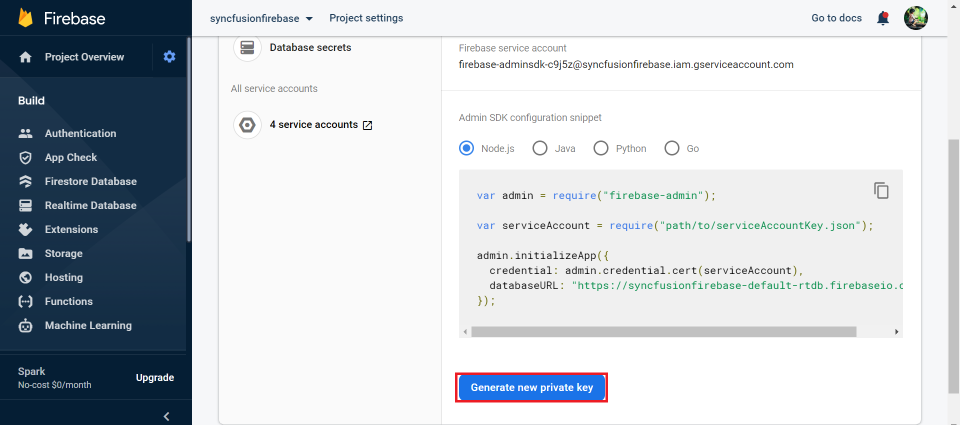The image size is (960, 425).
Task: Open Project Overview home icon
Action: (x=26, y=57)
